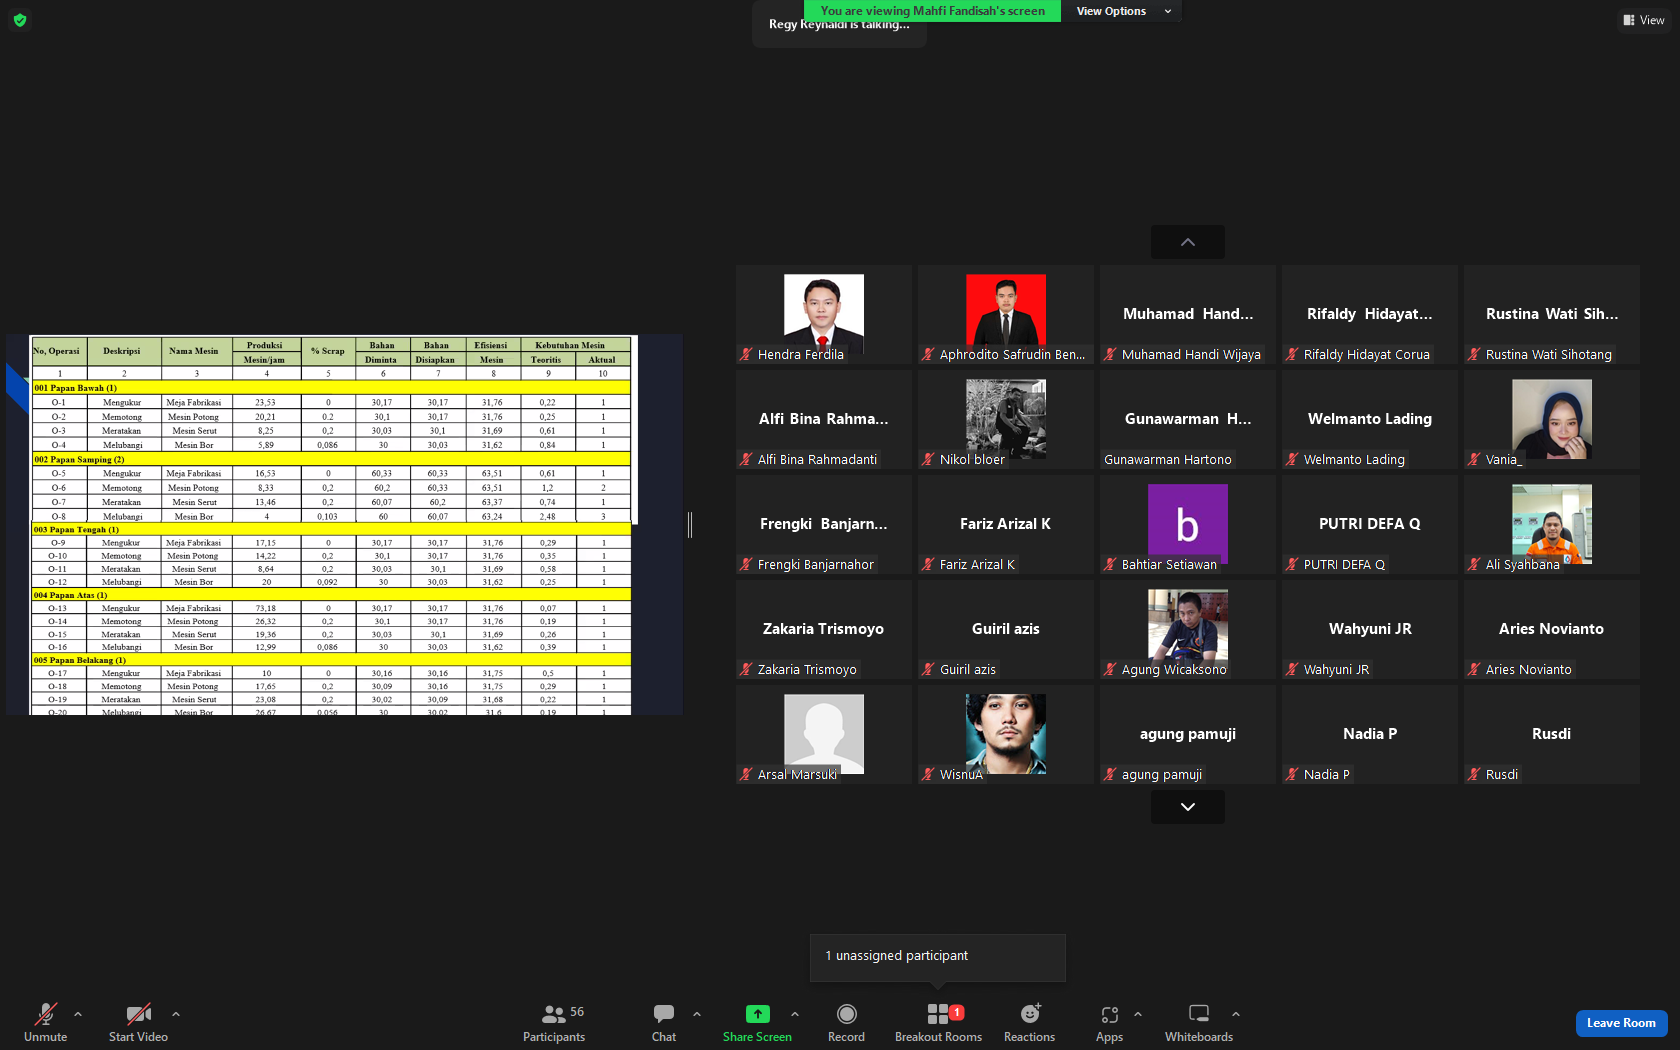Screen dimensions: 1680x1050
Task: Click the Guiril azis participant tile
Action: click(x=1006, y=630)
